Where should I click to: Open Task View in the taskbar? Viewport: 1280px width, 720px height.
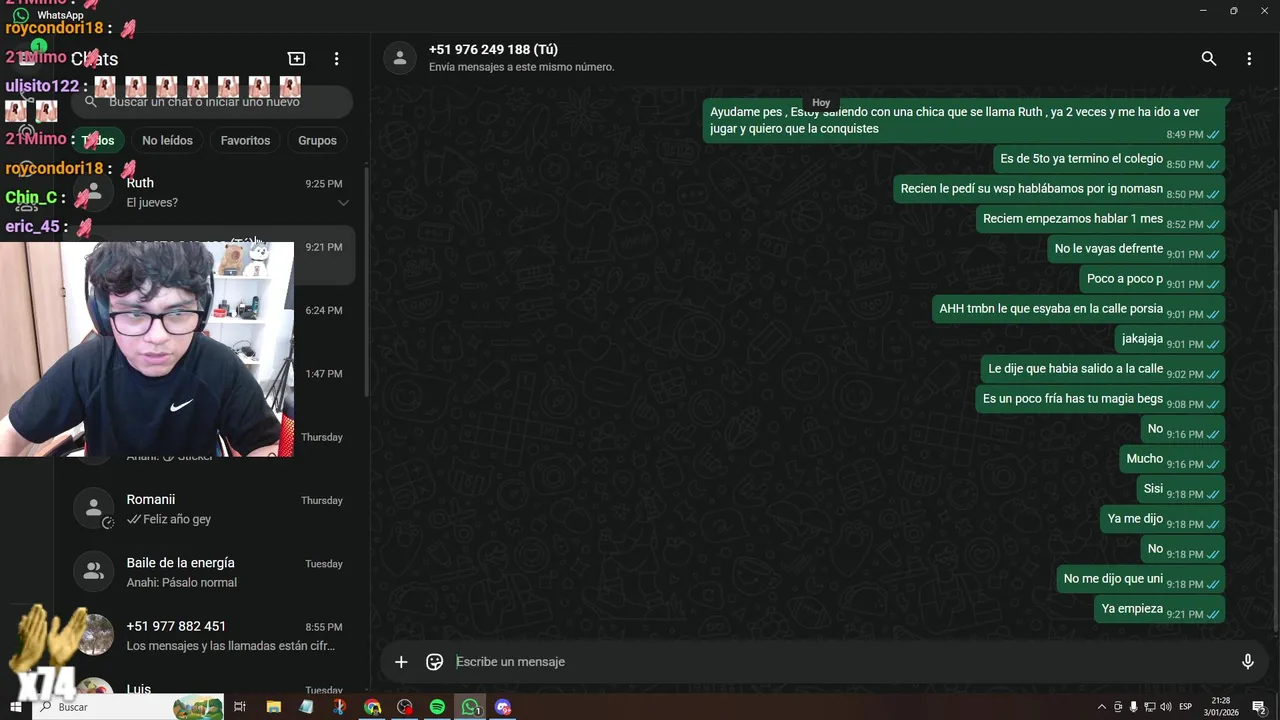point(240,707)
